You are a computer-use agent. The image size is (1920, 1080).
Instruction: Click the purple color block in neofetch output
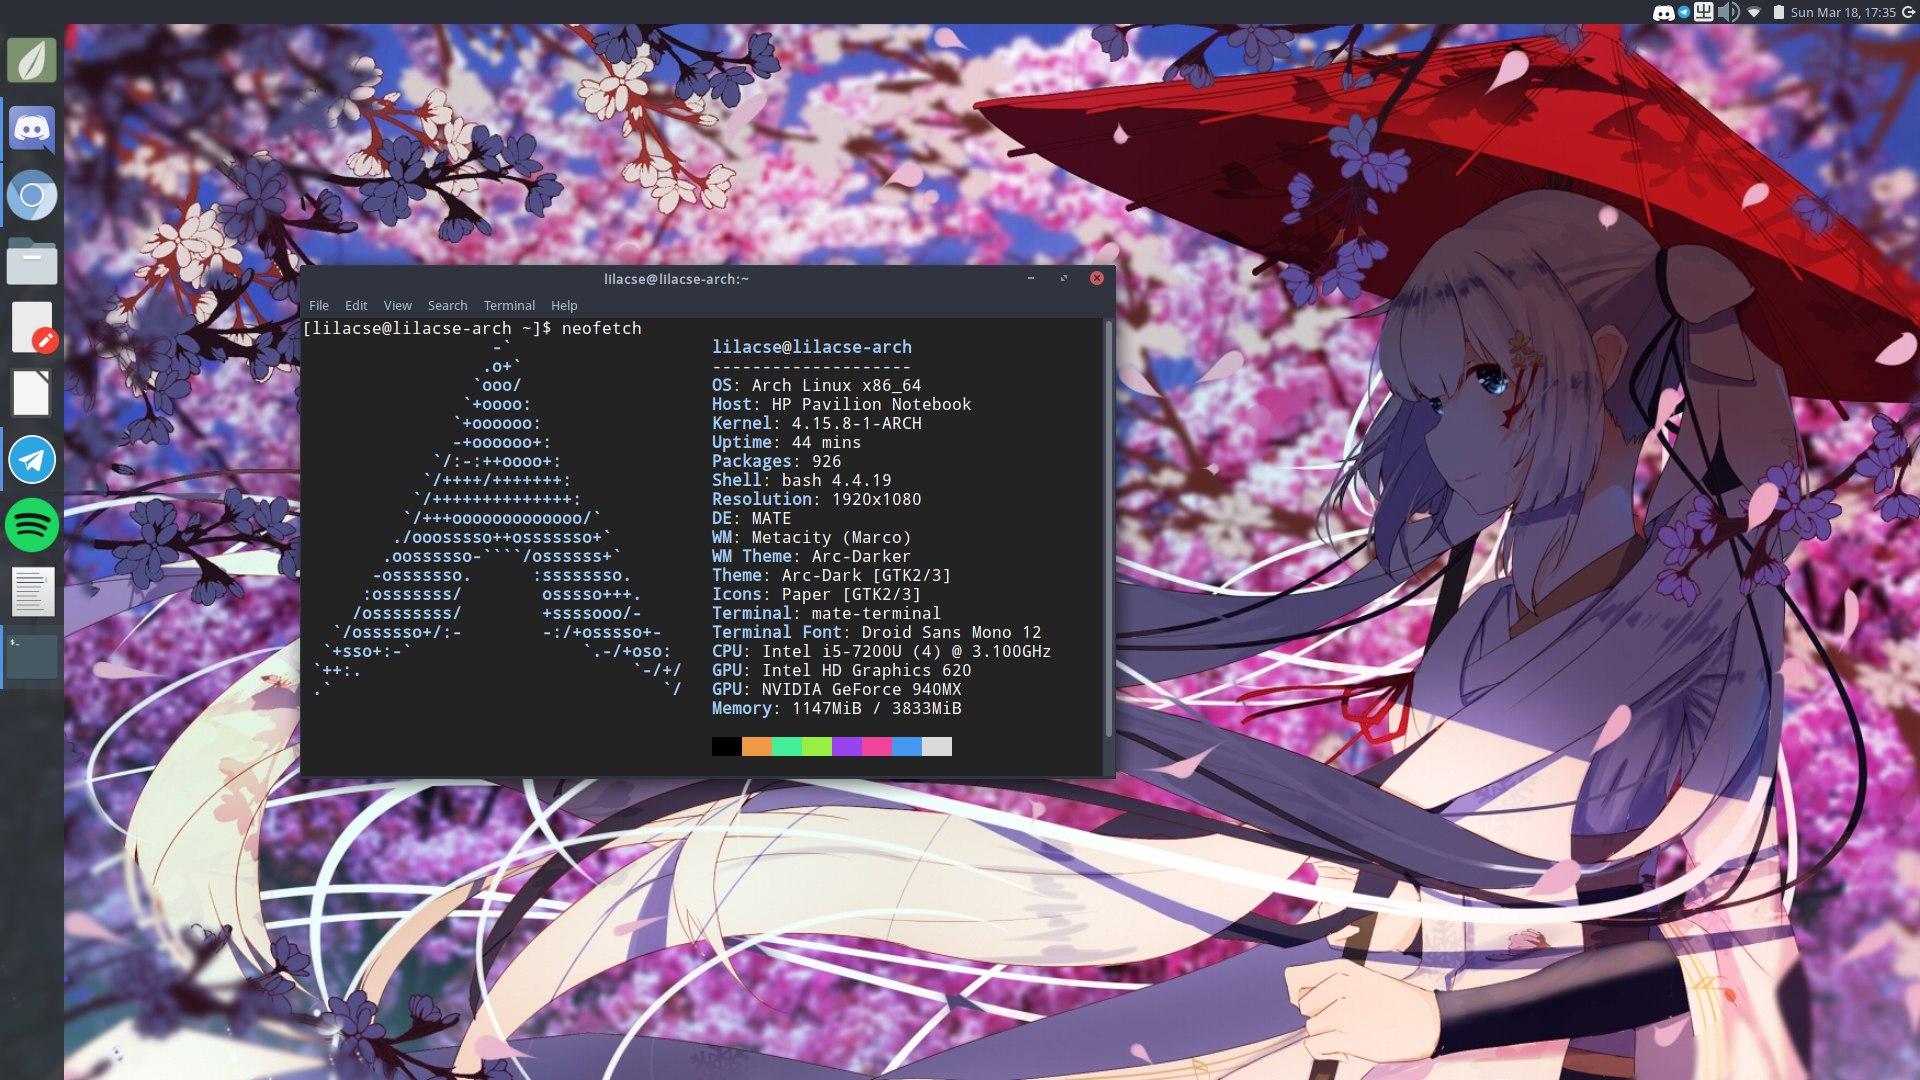(x=847, y=746)
